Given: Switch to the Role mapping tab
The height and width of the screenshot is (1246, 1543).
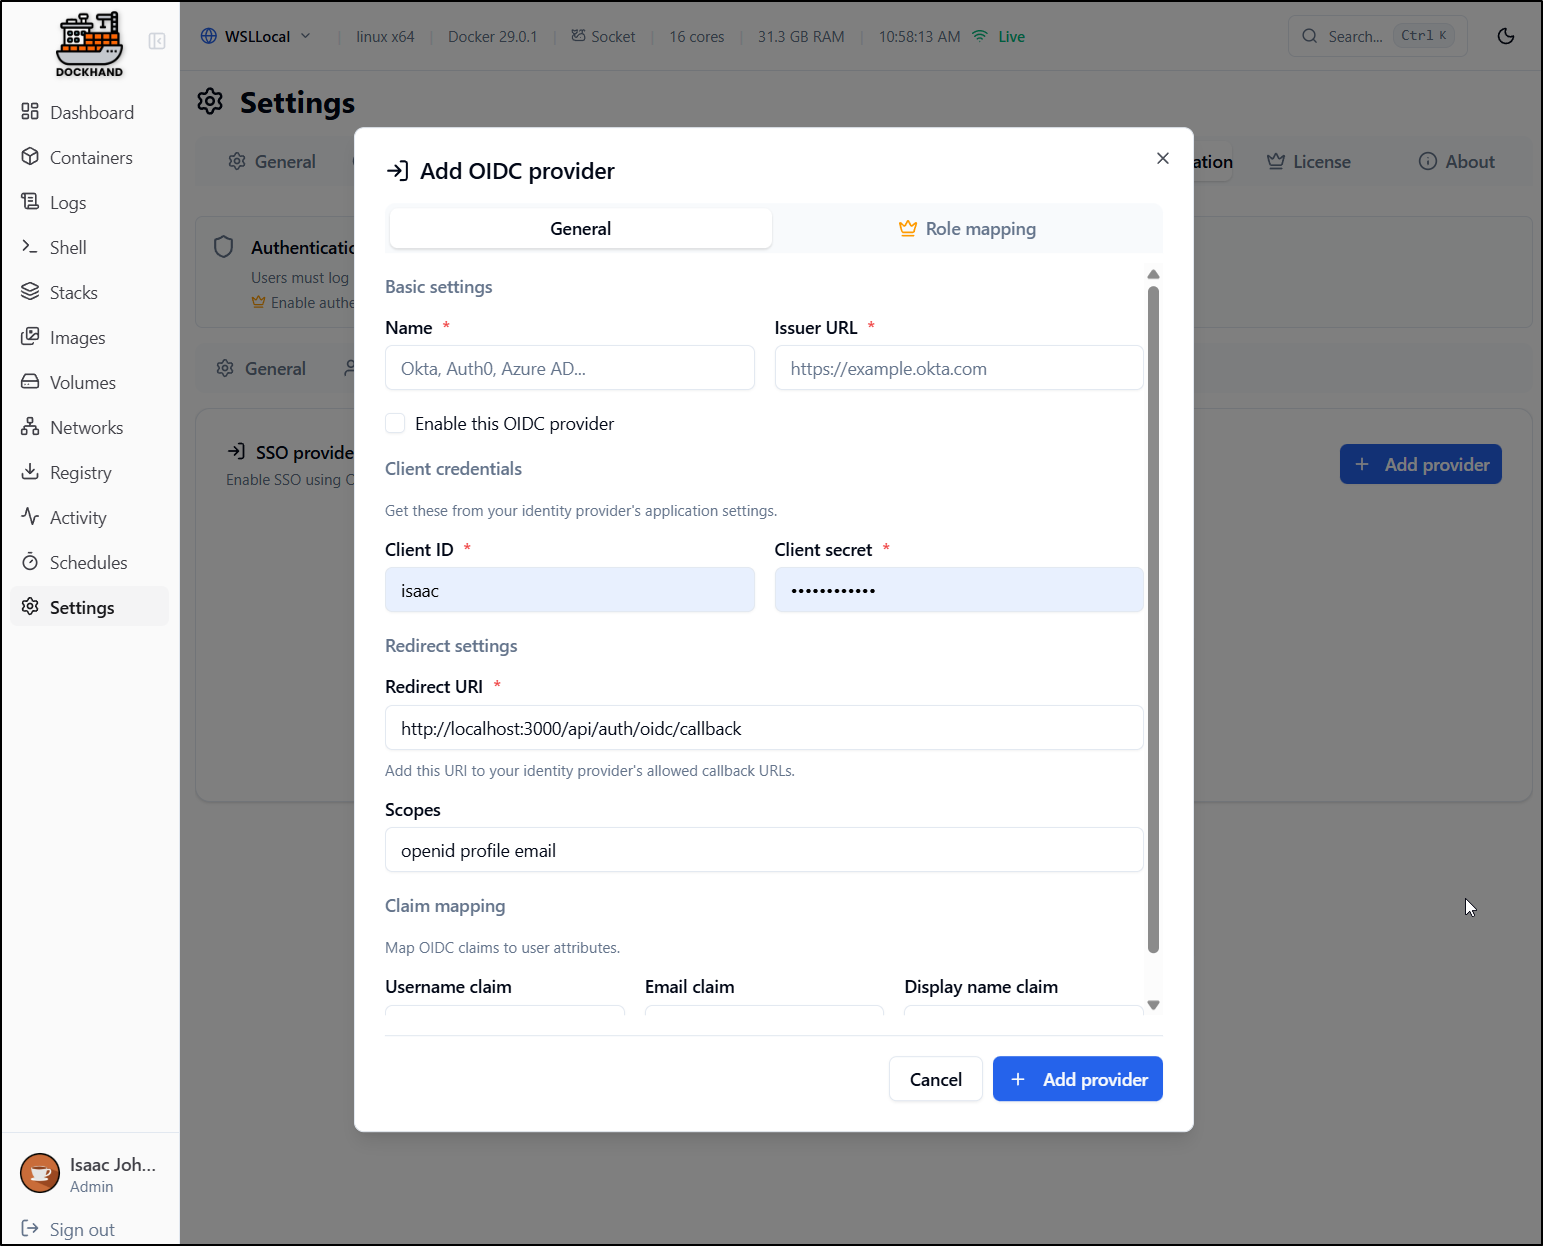Looking at the screenshot, I should (x=967, y=229).
